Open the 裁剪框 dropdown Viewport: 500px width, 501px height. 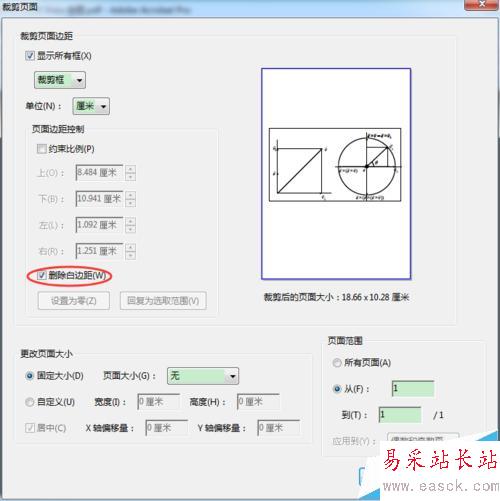click(60, 80)
